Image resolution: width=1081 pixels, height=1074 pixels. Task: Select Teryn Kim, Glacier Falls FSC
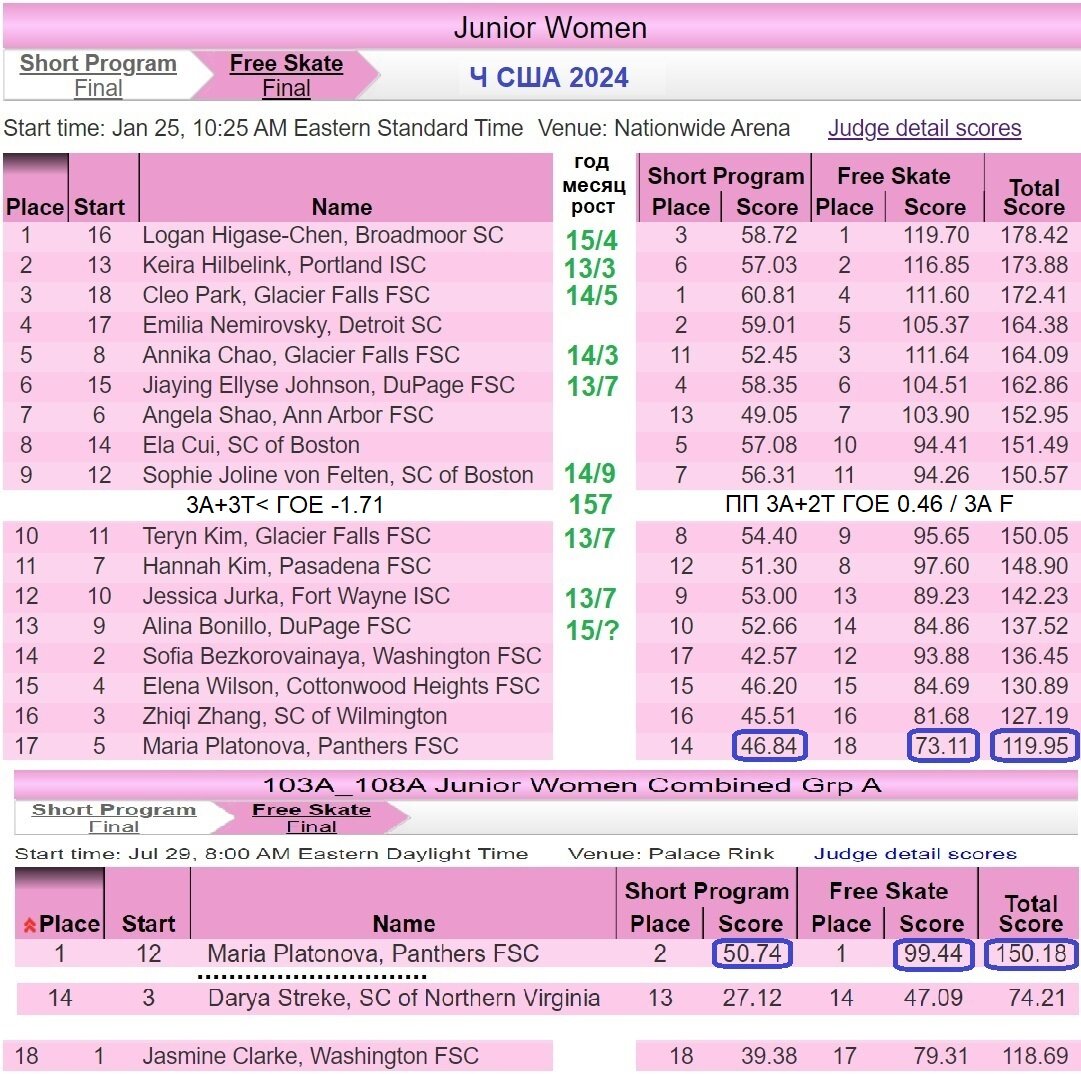(x=286, y=536)
